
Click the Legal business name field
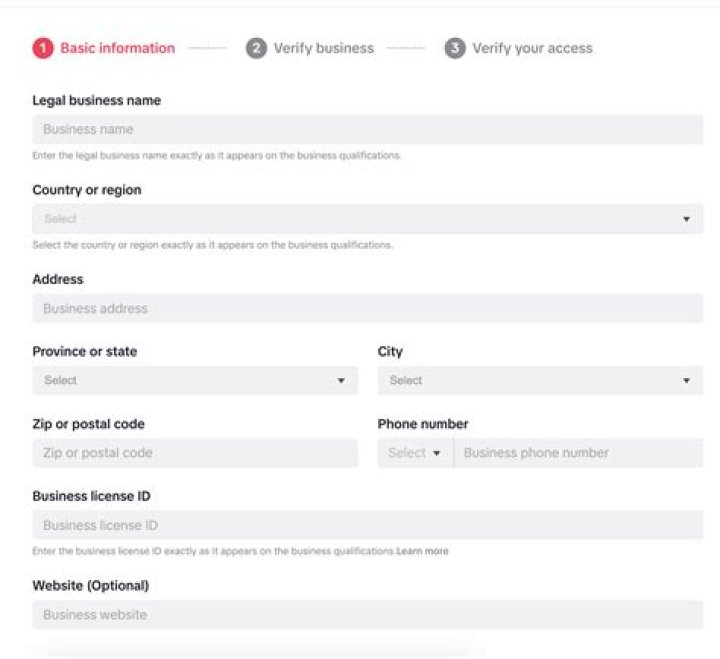367,129
